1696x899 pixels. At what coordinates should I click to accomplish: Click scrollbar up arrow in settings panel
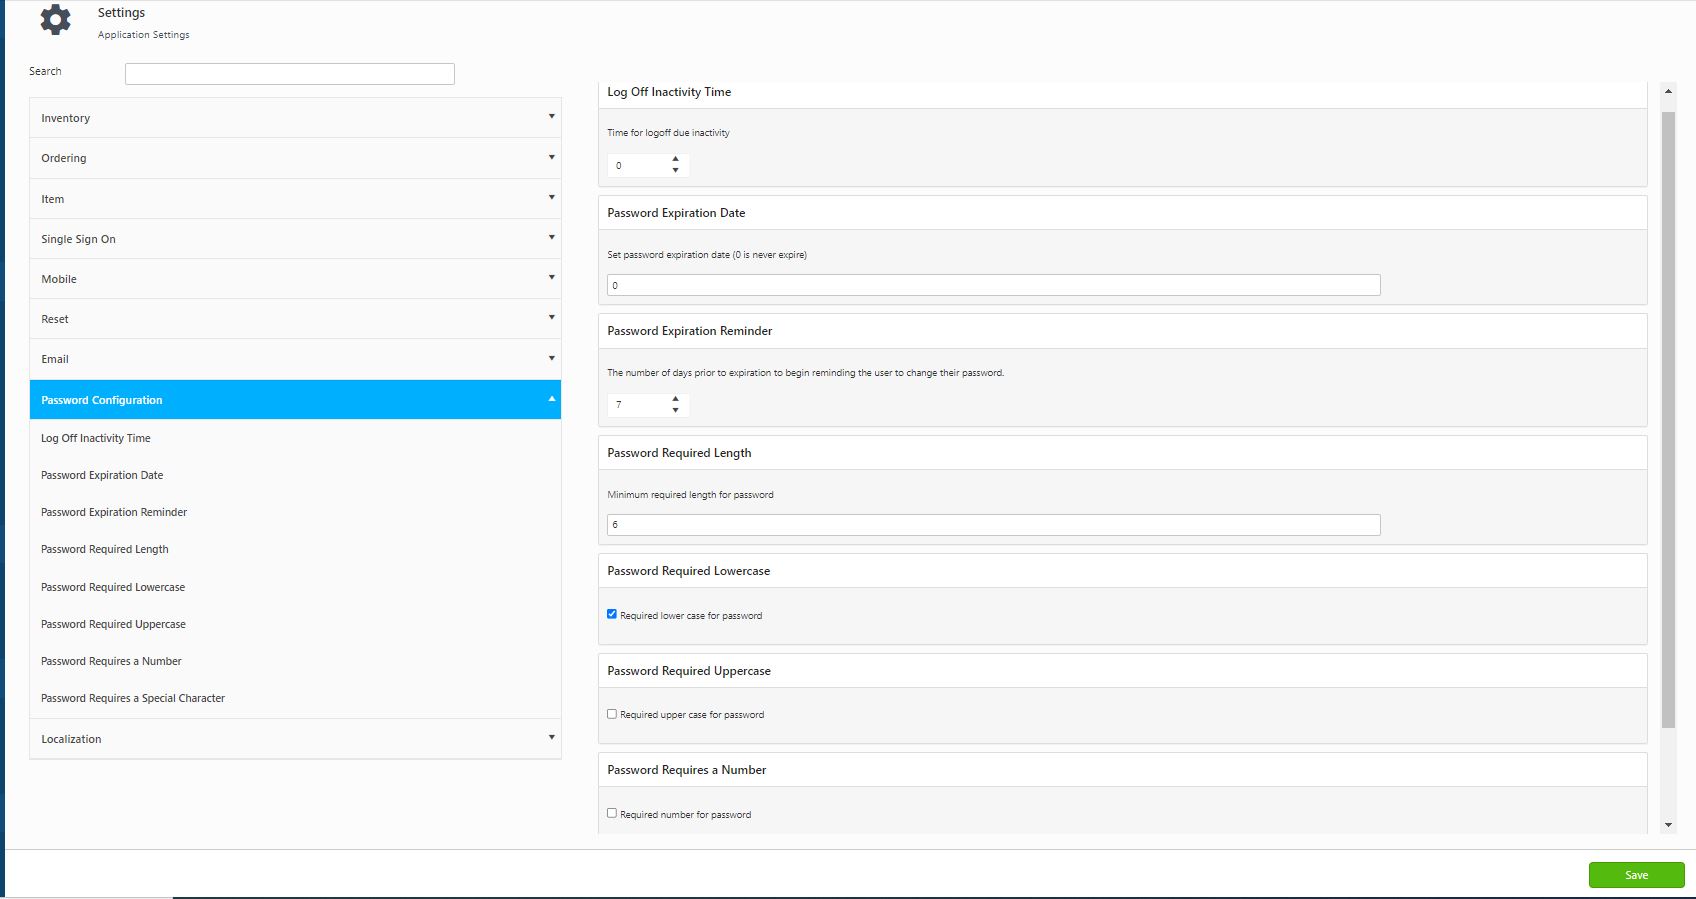coord(1667,92)
